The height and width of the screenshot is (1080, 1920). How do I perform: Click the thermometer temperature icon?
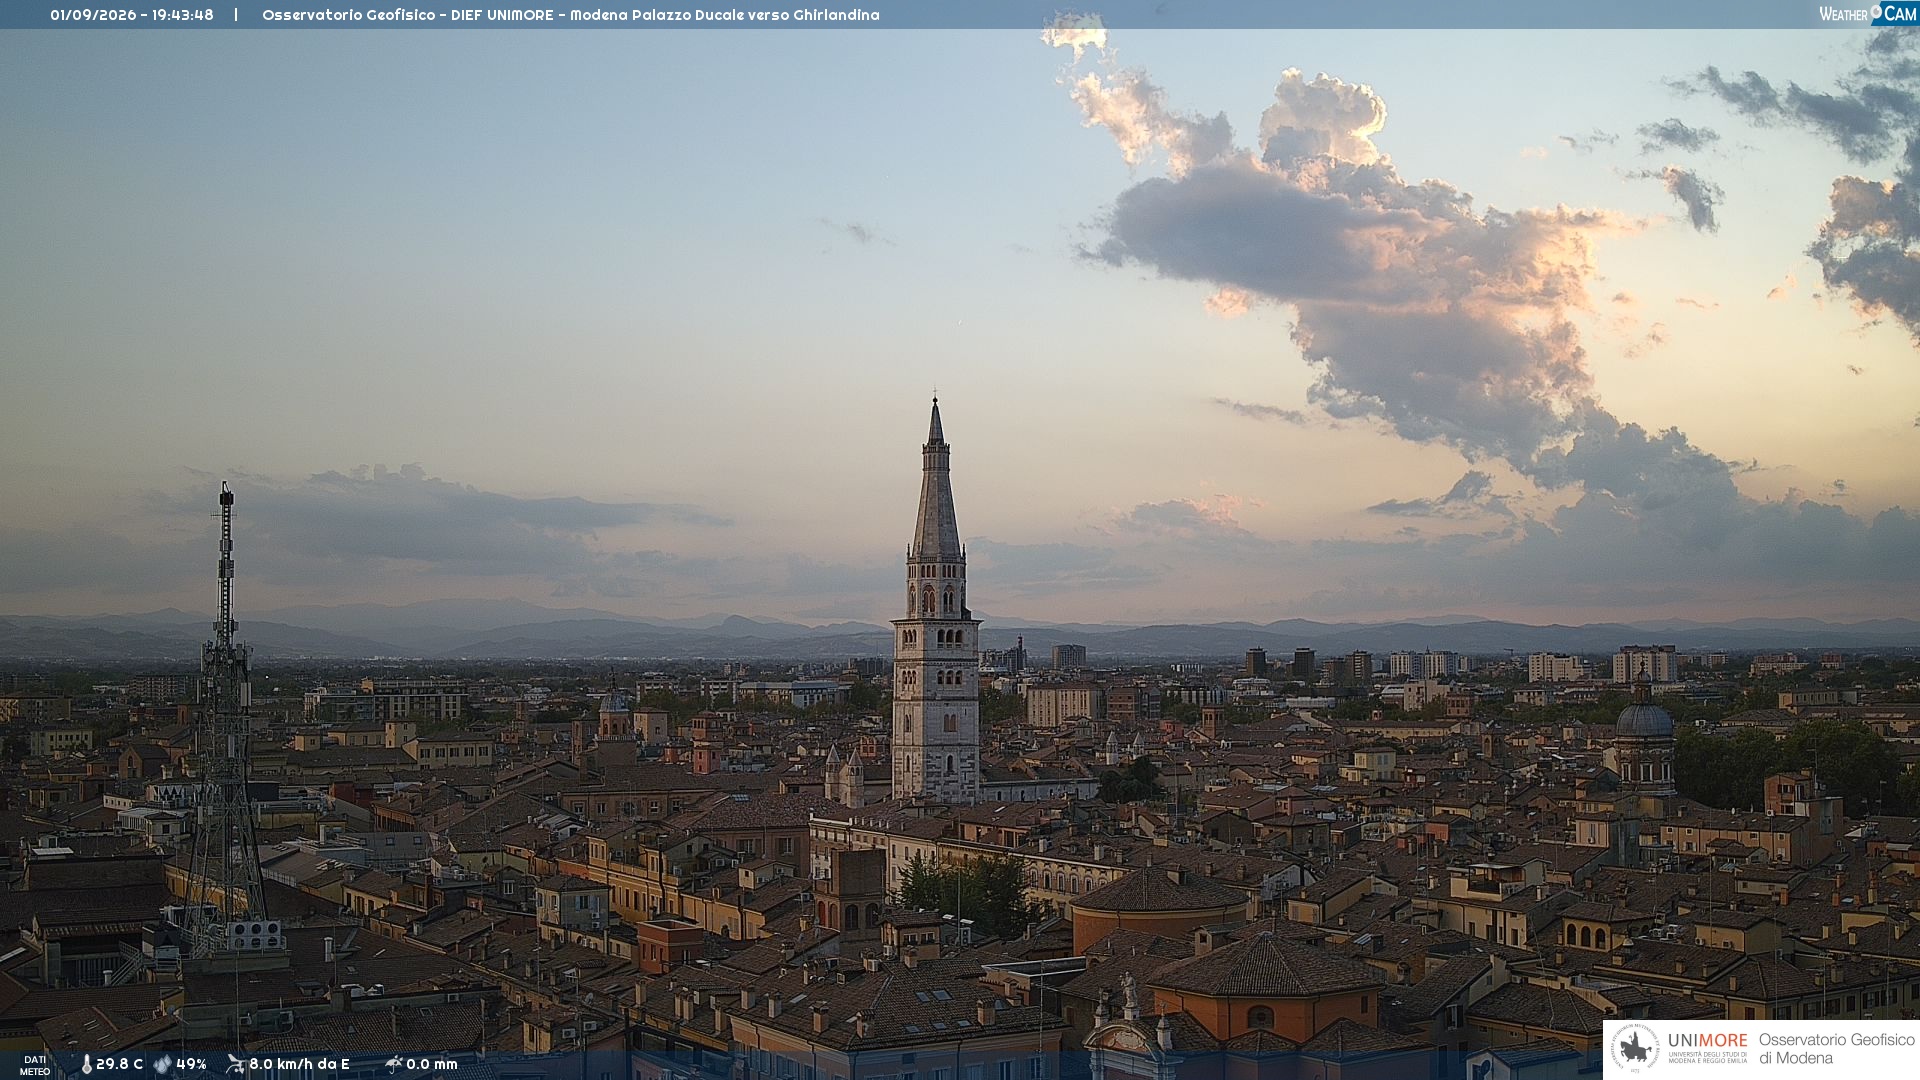click(86, 1064)
